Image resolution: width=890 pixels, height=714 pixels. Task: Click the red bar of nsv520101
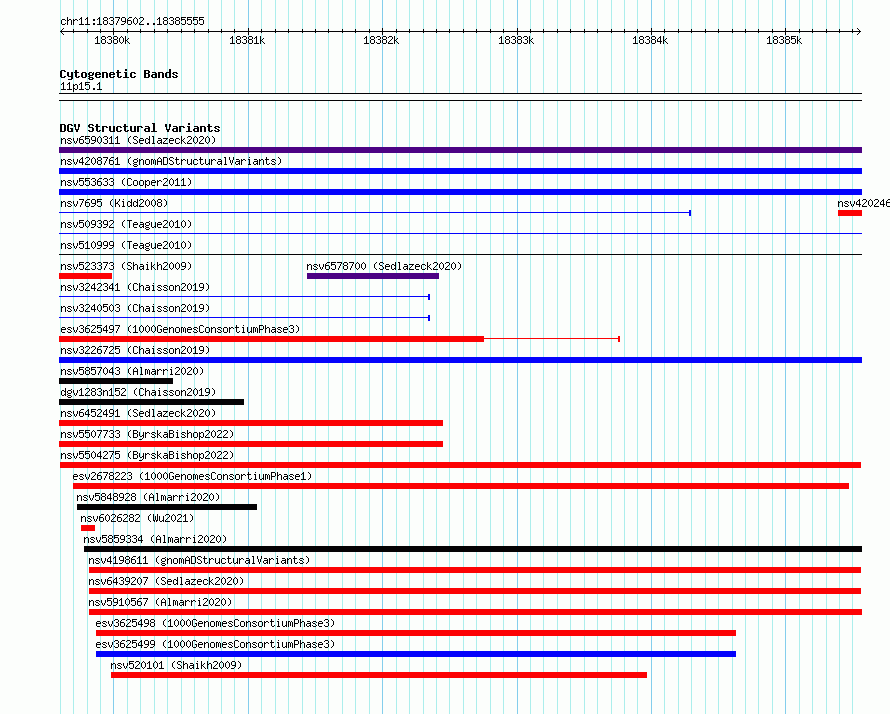[379, 675]
